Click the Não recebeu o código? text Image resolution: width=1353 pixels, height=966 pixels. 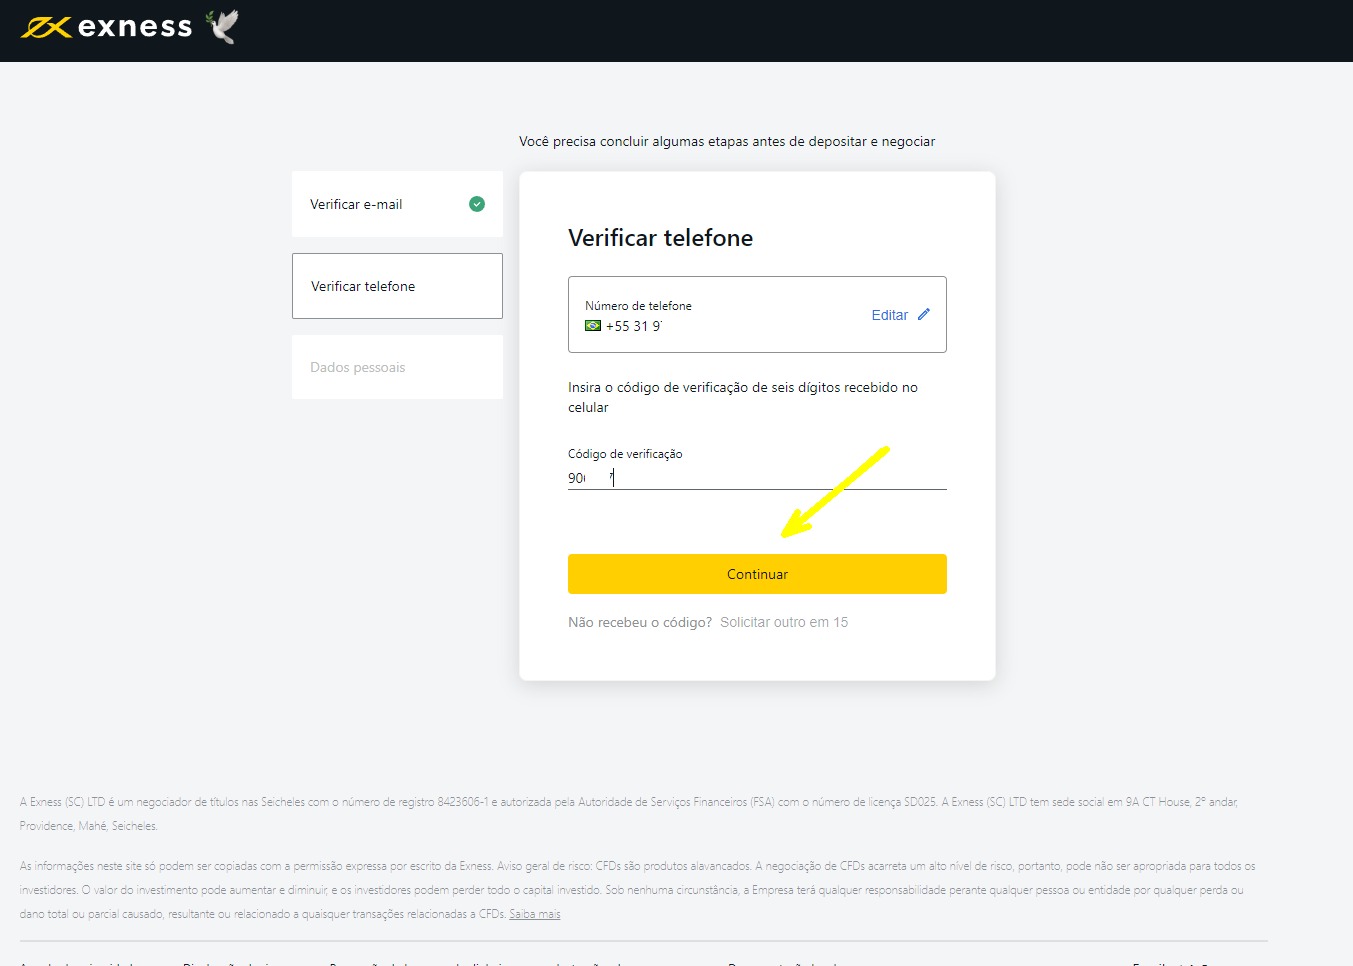tap(640, 622)
